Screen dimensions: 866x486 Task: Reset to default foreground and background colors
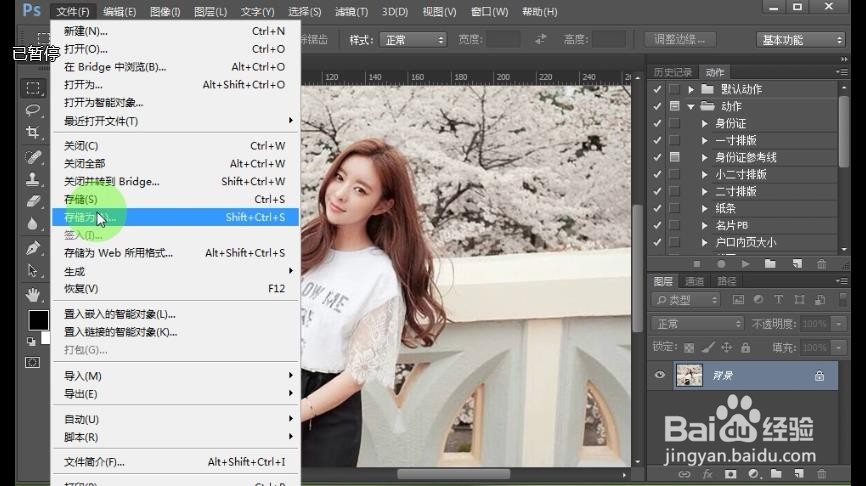click(31, 341)
